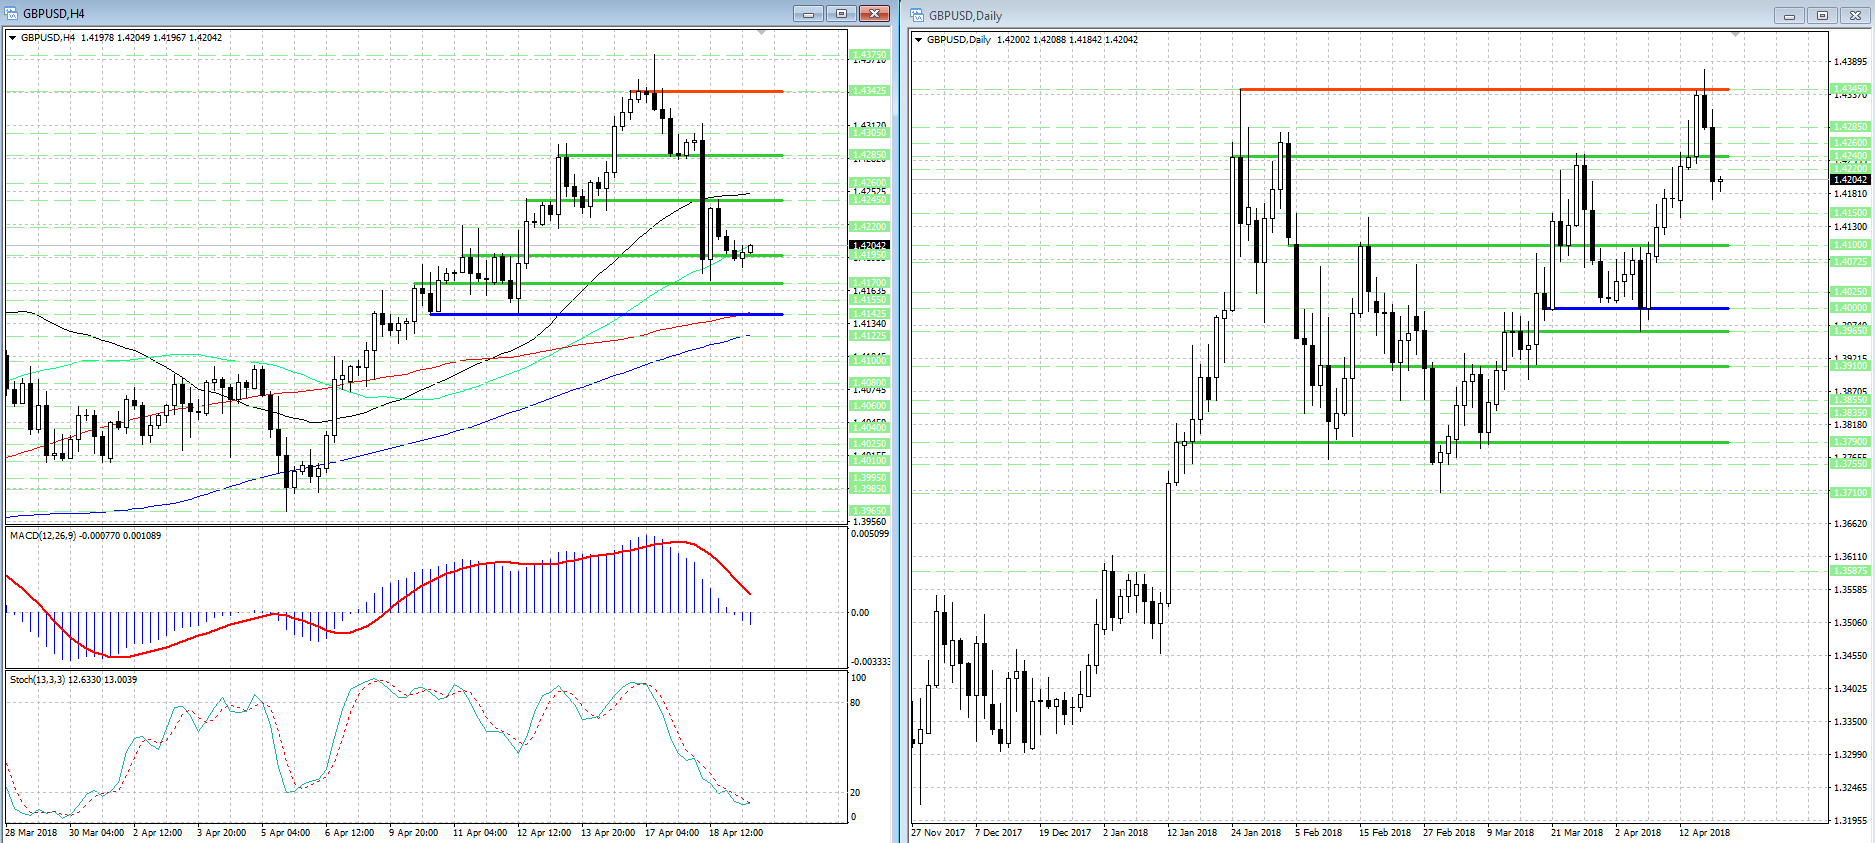Click the "18 Apr 12:00" time axis label
This screenshot has height=843, width=1875.
pos(736,833)
